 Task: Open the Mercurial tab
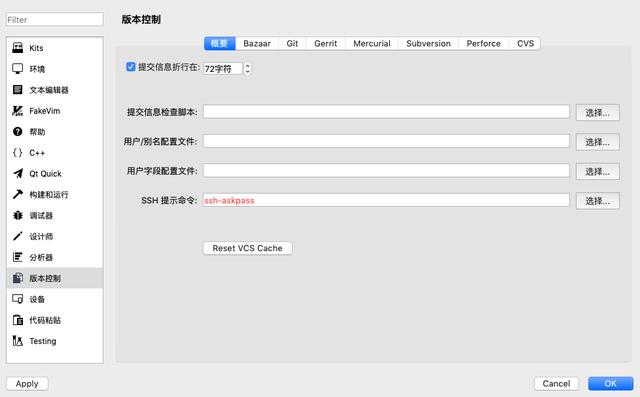click(372, 44)
